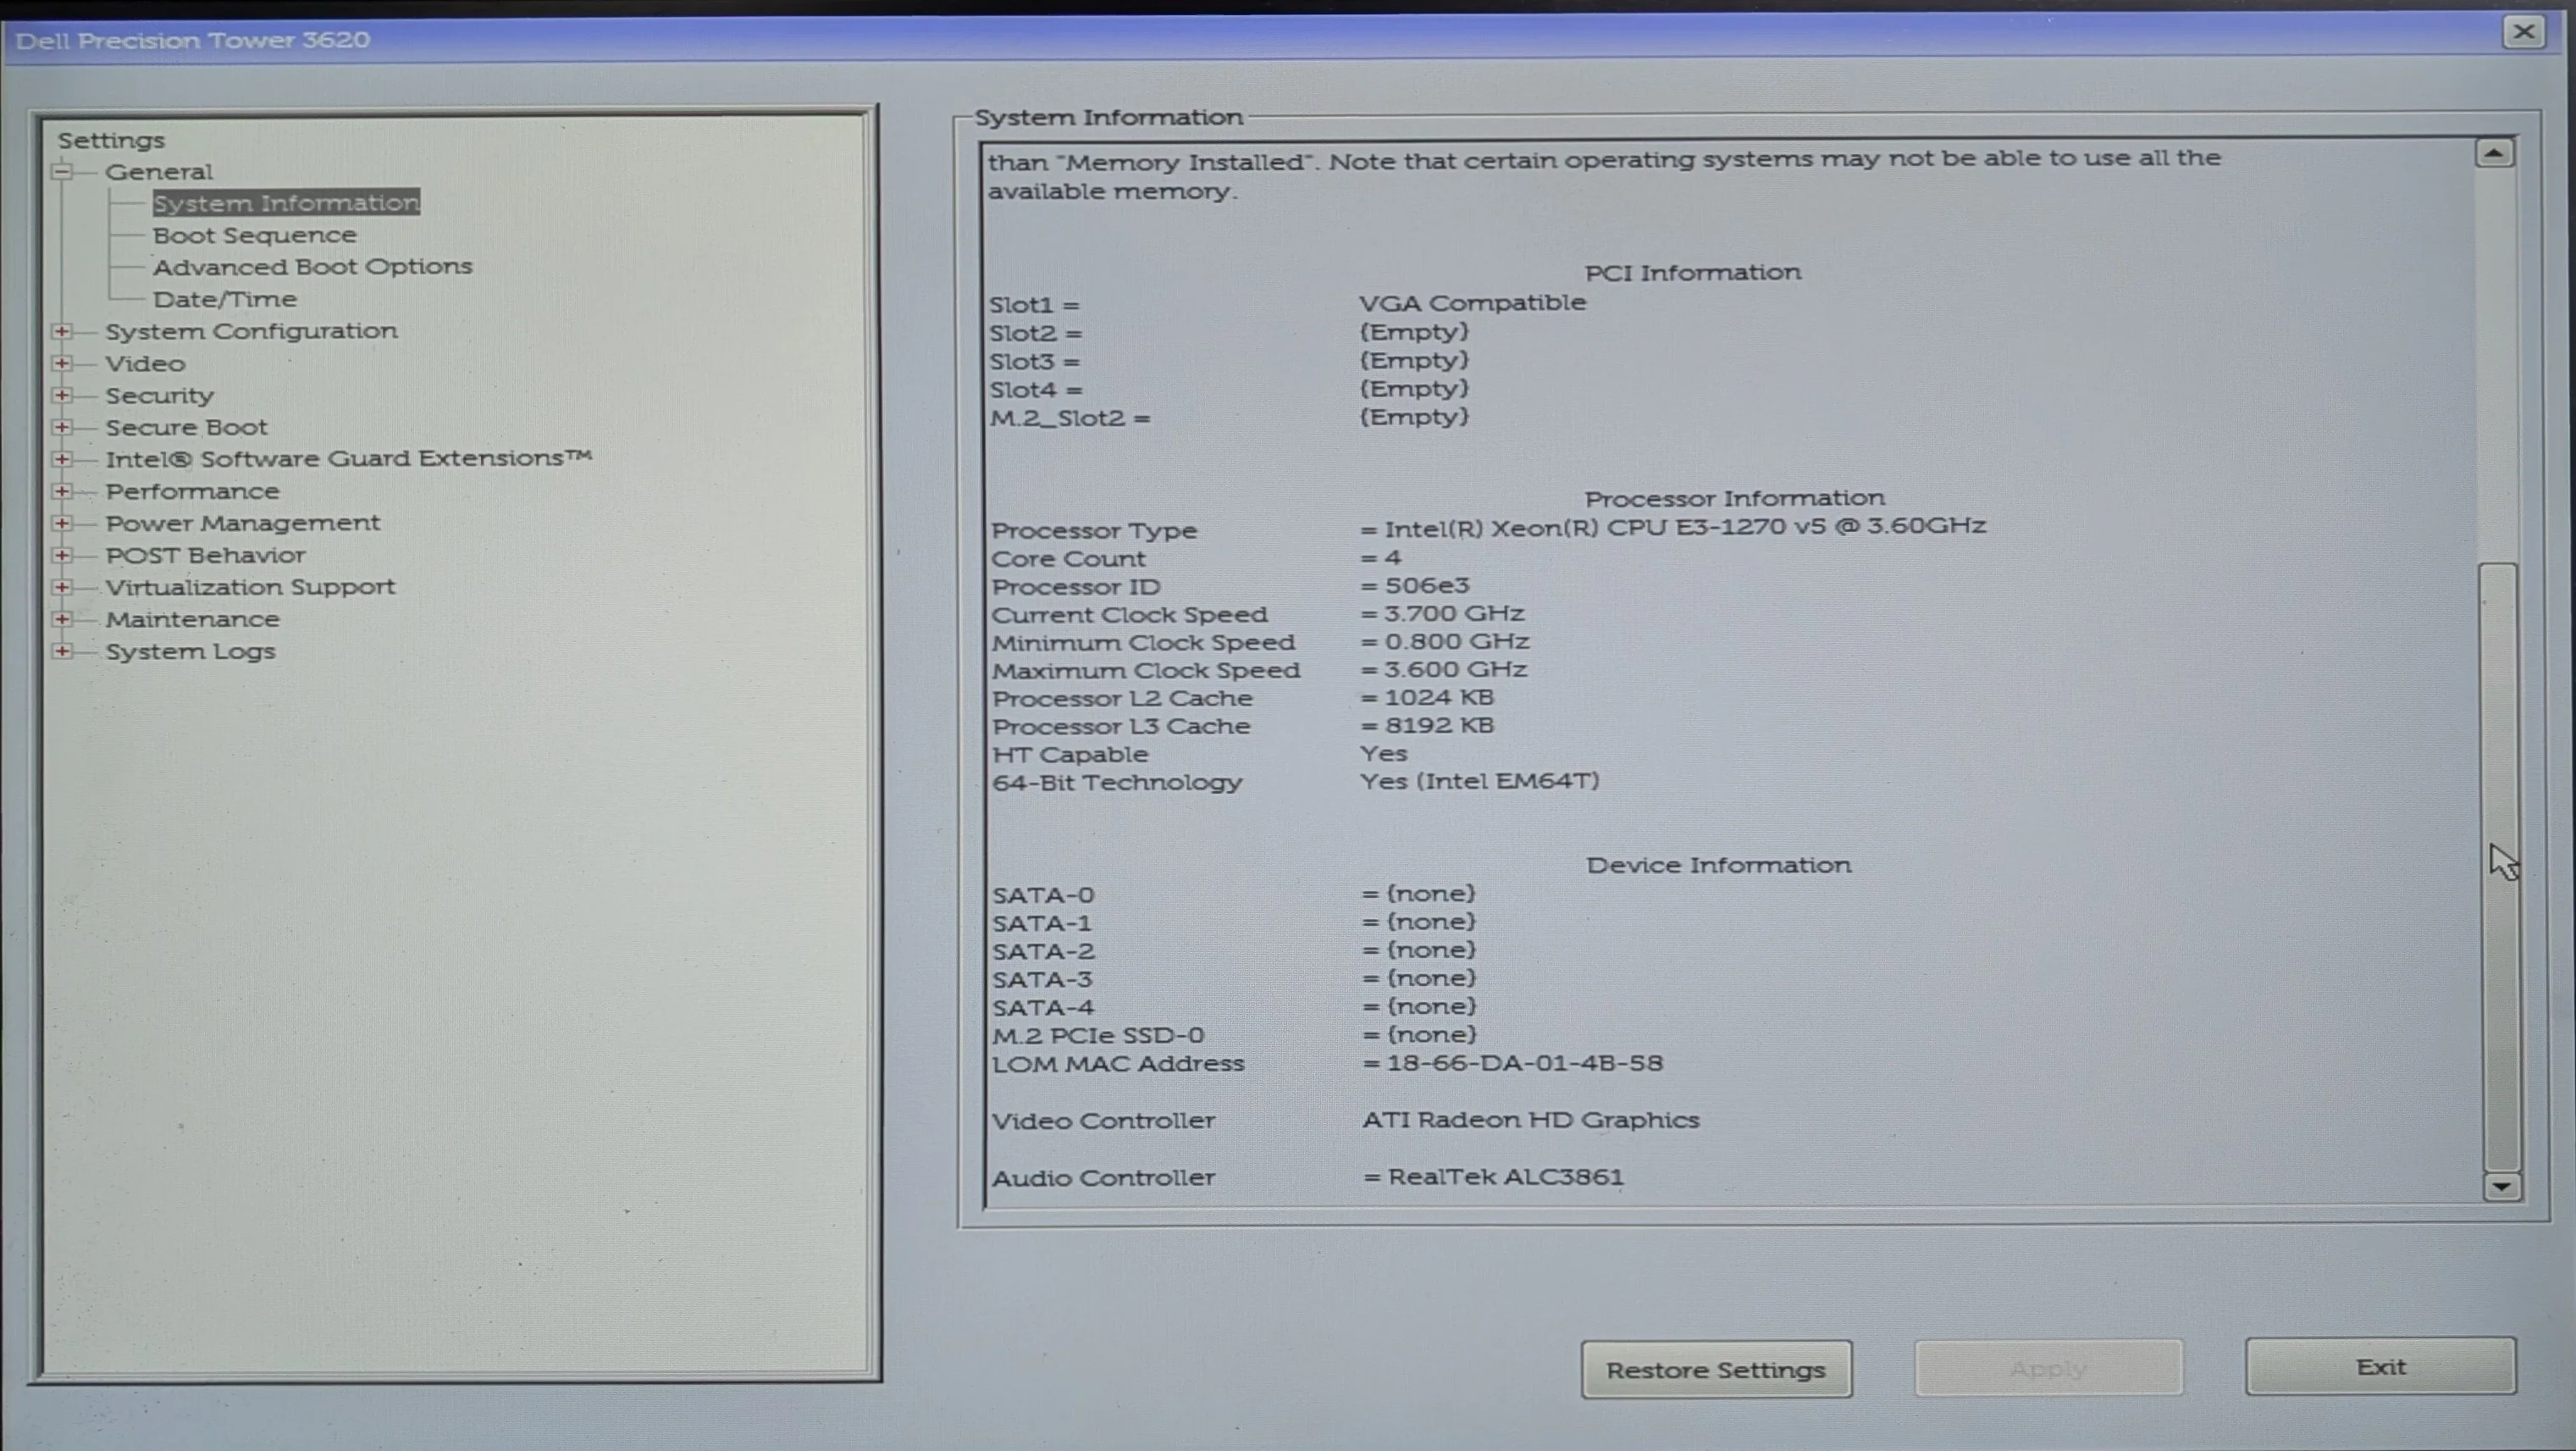Click the Exit button
The image size is (2576, 1451).
[2380, 1366]
